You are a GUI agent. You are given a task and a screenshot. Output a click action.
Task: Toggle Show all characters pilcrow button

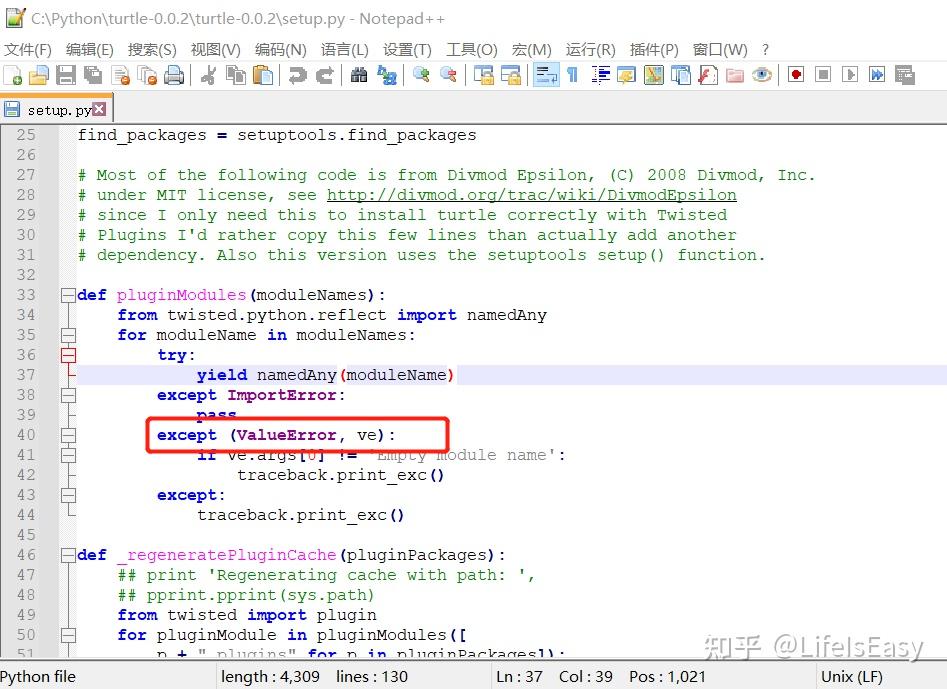tap(573, 75)
